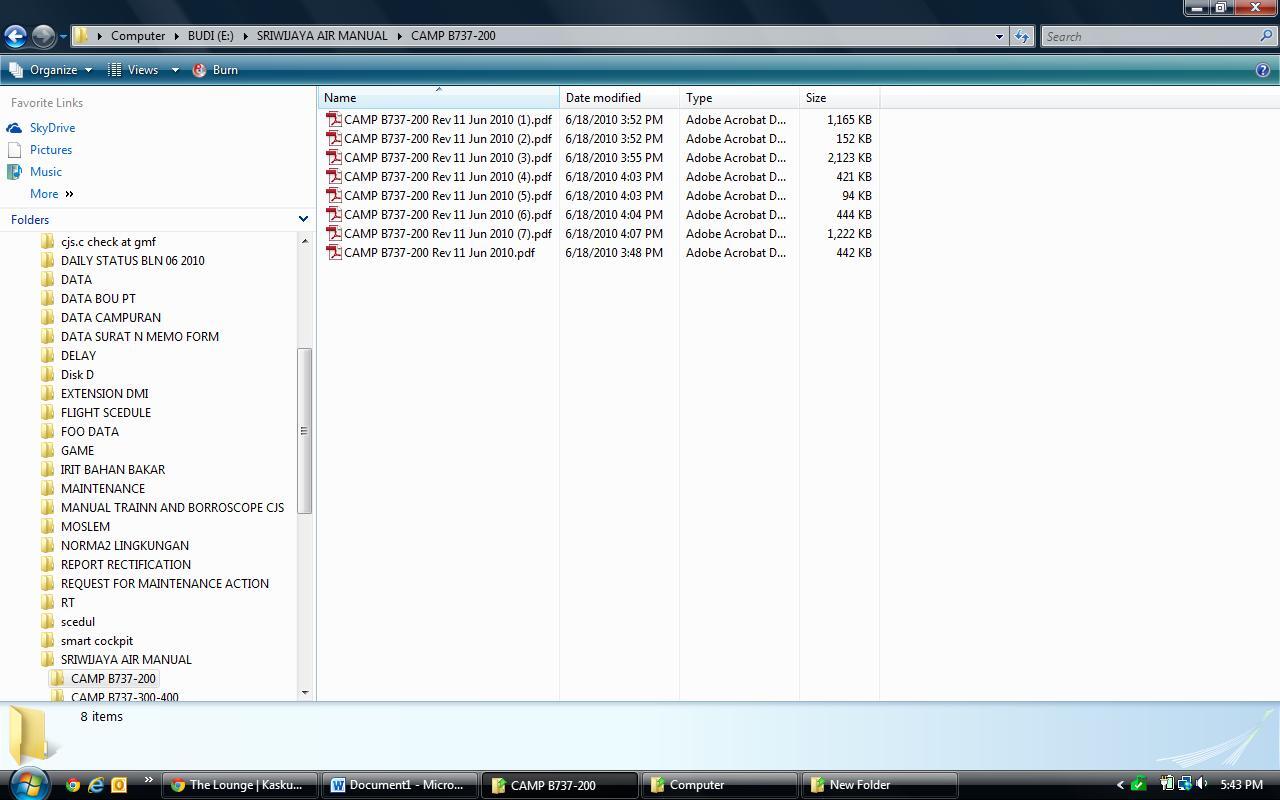Viewport: 1280px width, 800px height.
Task: Click folder icon next to Disk D
Action: coord(47,375)
